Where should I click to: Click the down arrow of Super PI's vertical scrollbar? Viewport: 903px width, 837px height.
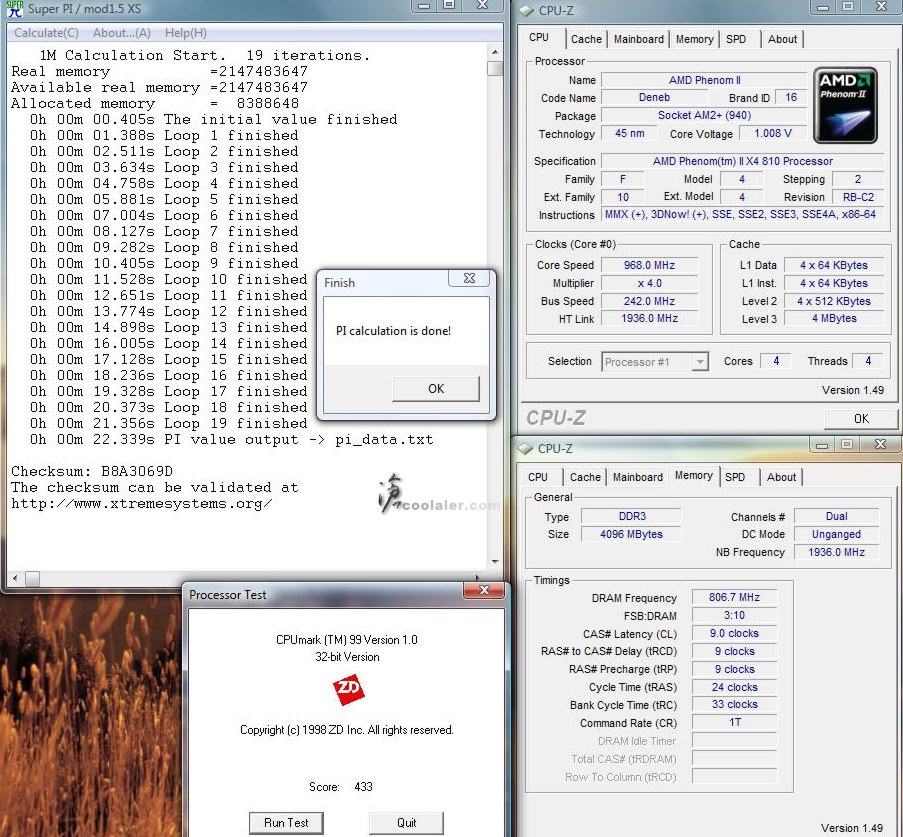(495, 562)
